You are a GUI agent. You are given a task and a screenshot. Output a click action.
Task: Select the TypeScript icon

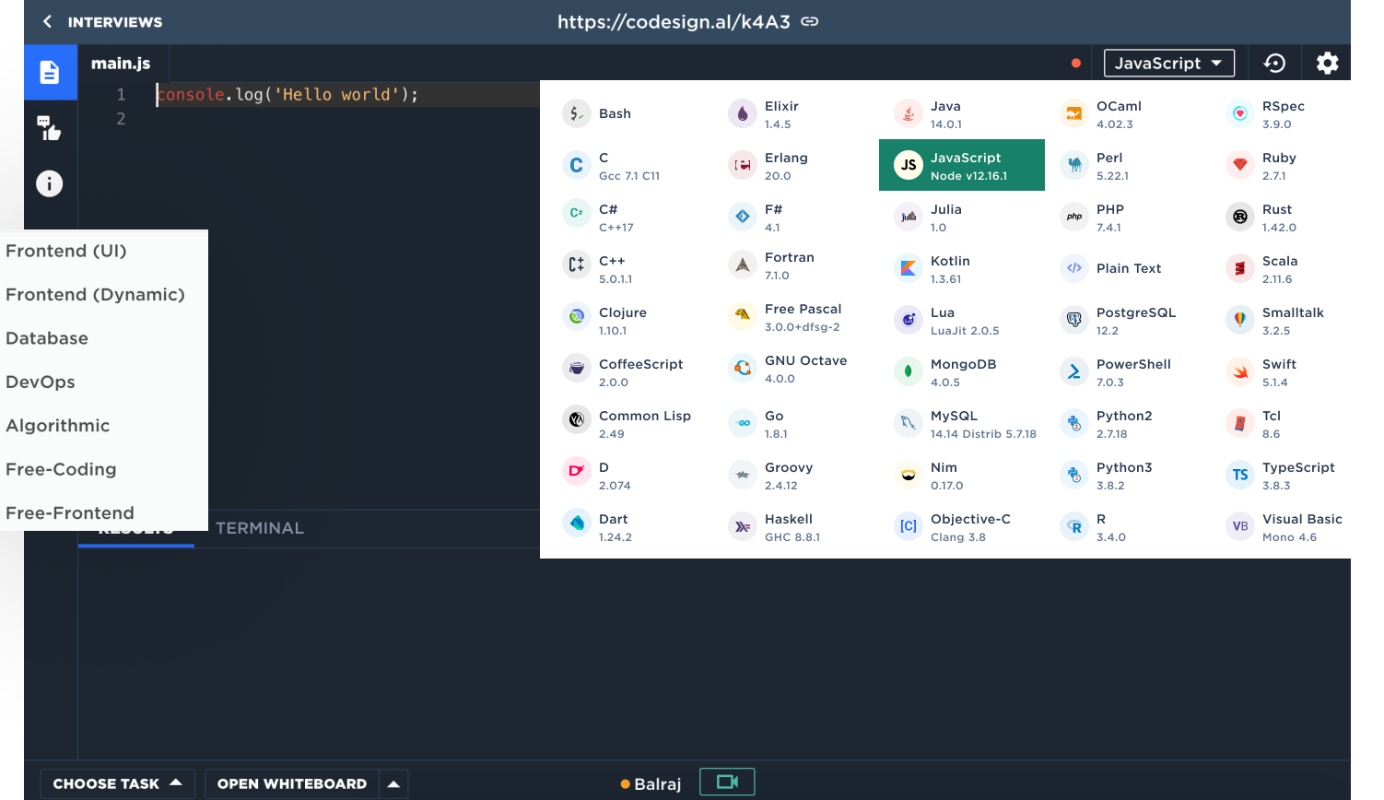click(x=1240, y=475)
